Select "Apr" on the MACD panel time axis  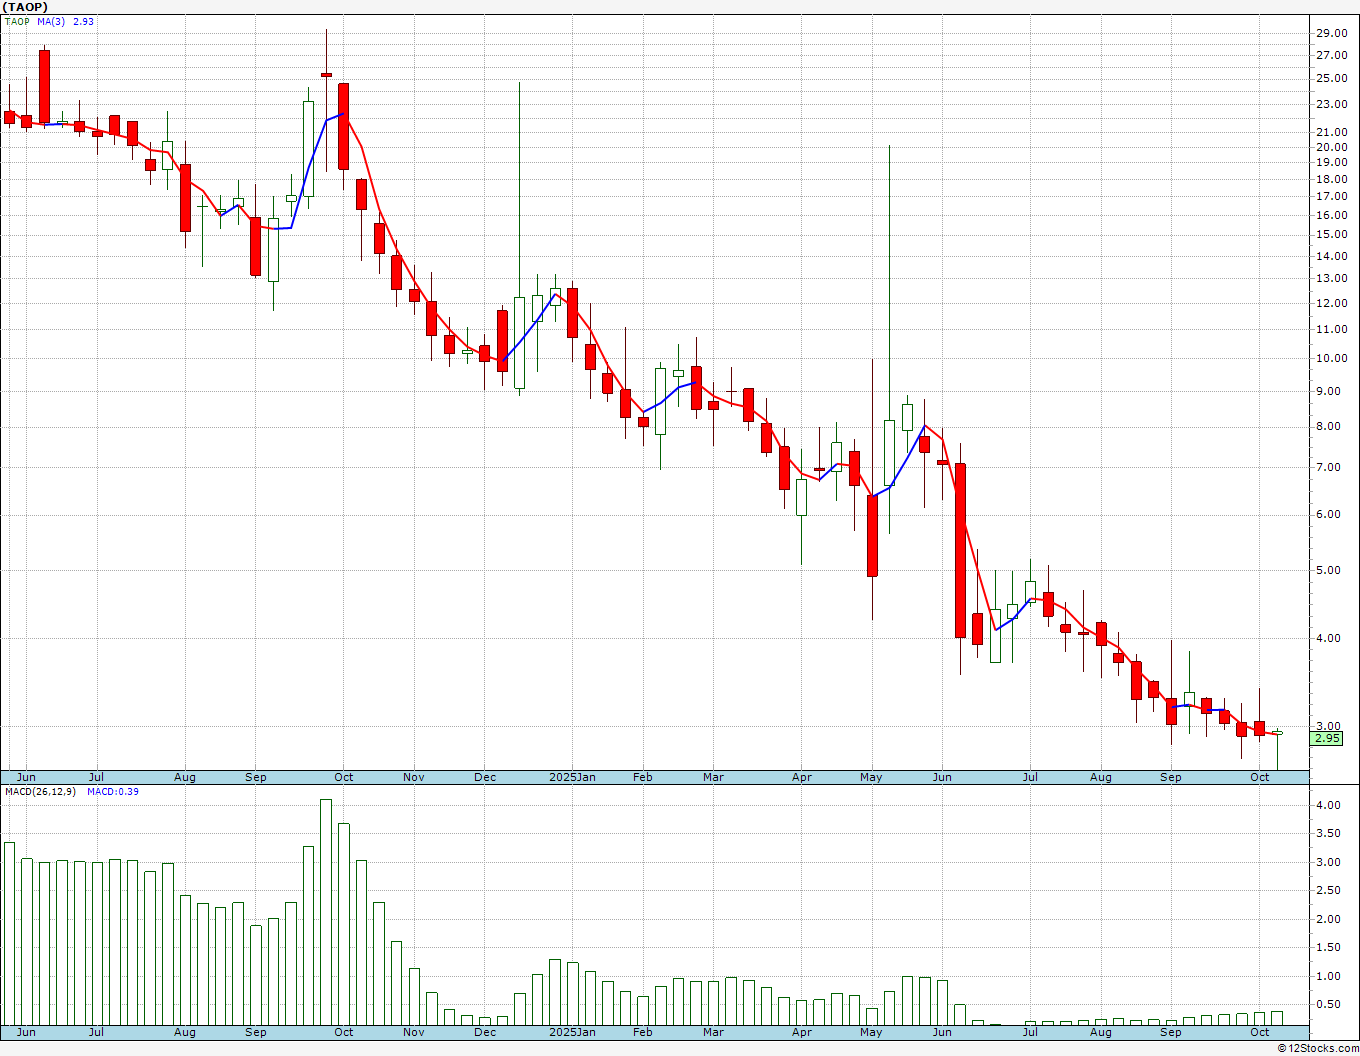coord(802,1032)
